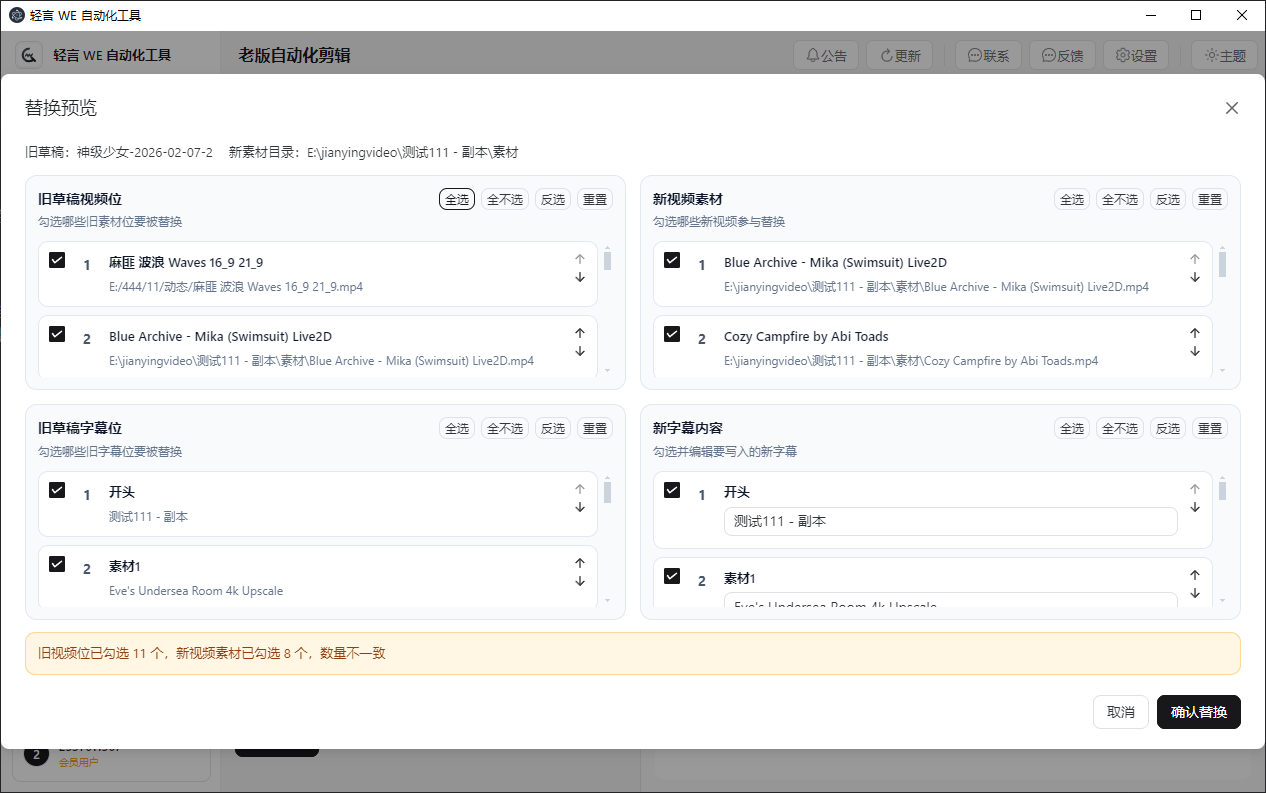The height and width of the screenshot is (793, 1266).
Task: Close the 替换预览 dialog with X icon
Action: tap(1232, 108)
